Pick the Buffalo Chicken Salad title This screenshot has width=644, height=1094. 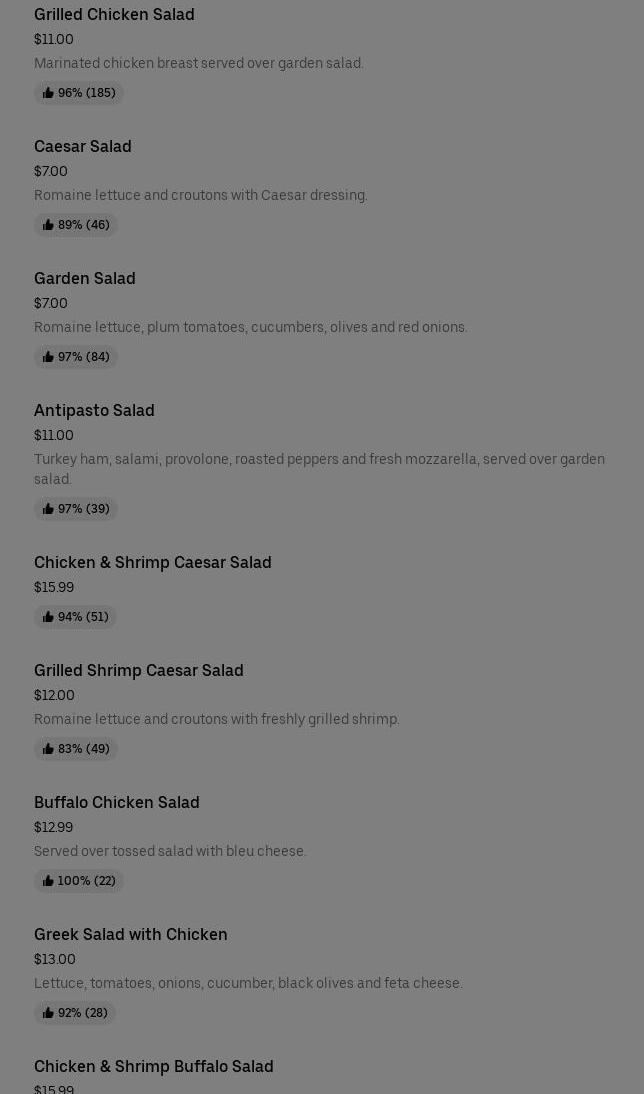coord(117,802)
